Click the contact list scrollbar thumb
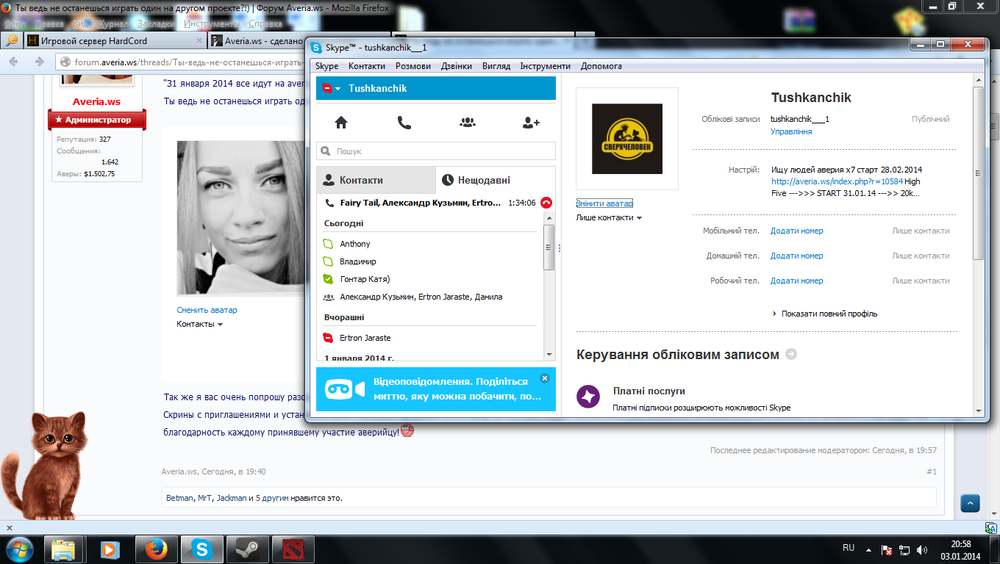Viewport: 1000px width, 564px height. (548, 248)
